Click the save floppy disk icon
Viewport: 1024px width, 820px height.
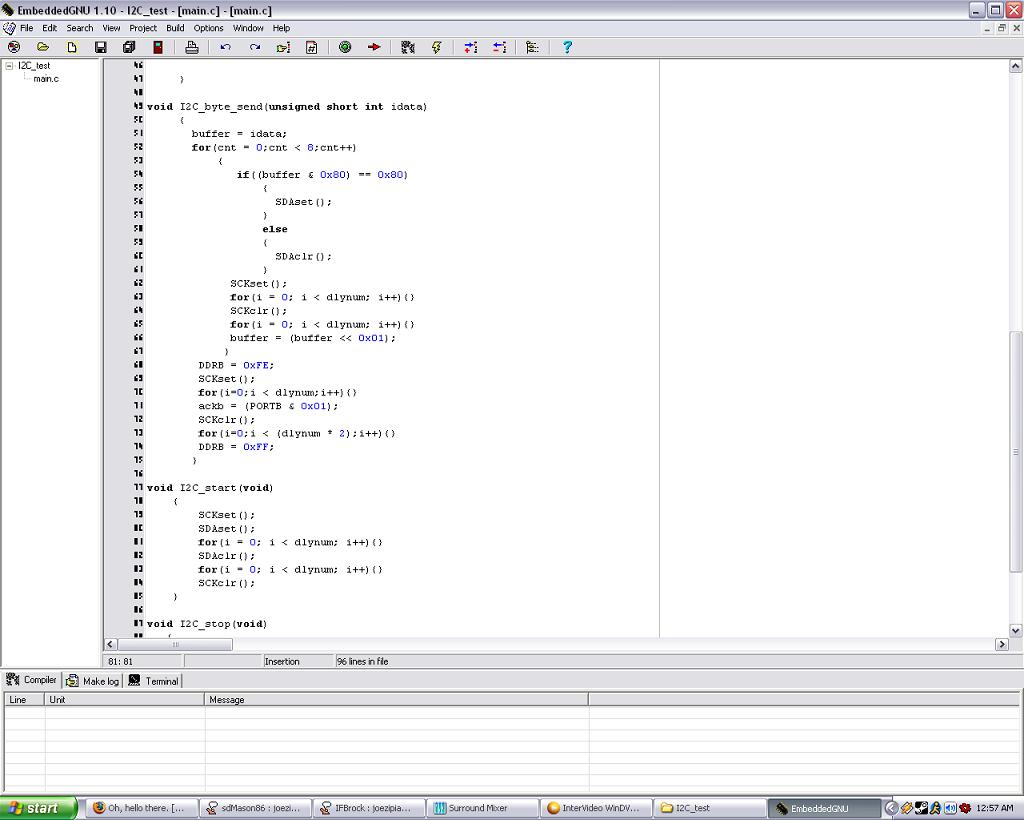click(100, 47)
